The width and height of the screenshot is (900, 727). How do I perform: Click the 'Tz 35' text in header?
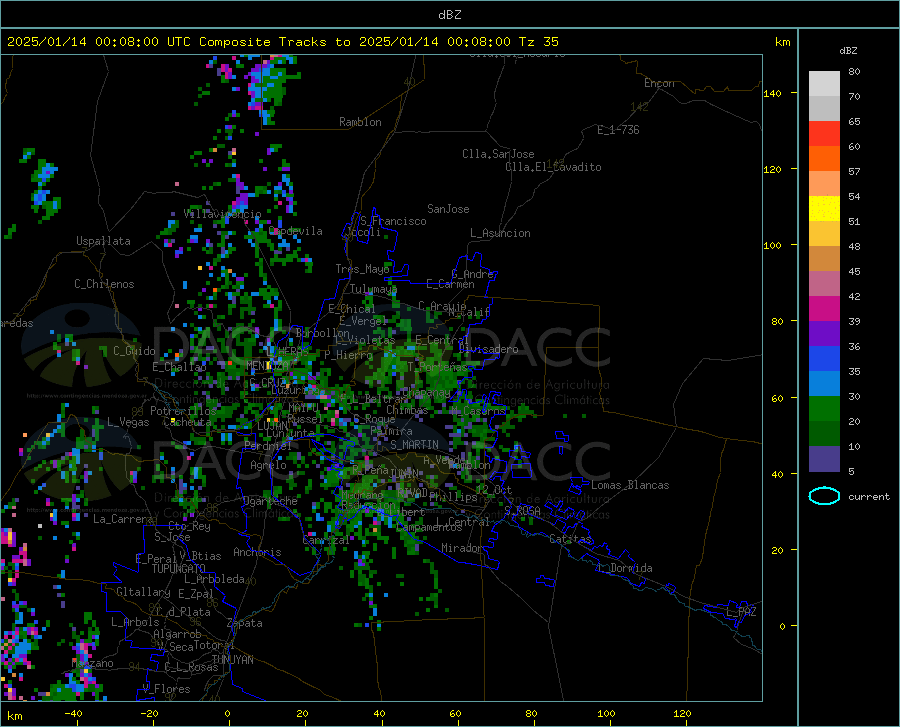538,42
